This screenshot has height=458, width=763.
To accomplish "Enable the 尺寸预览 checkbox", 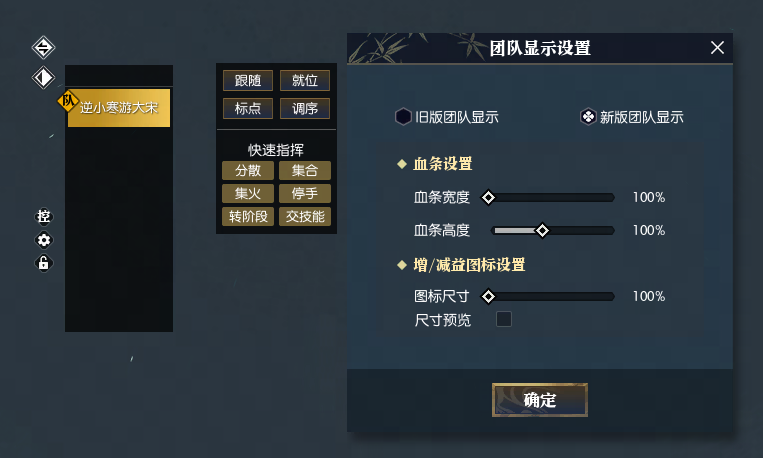I will pos(504,319).
